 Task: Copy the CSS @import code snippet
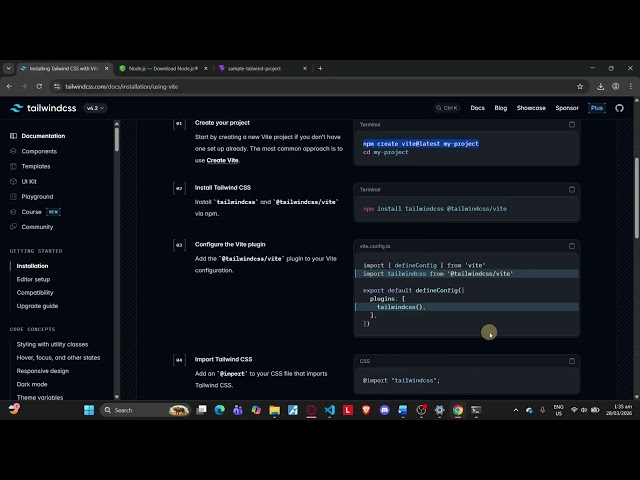(572, 361)
